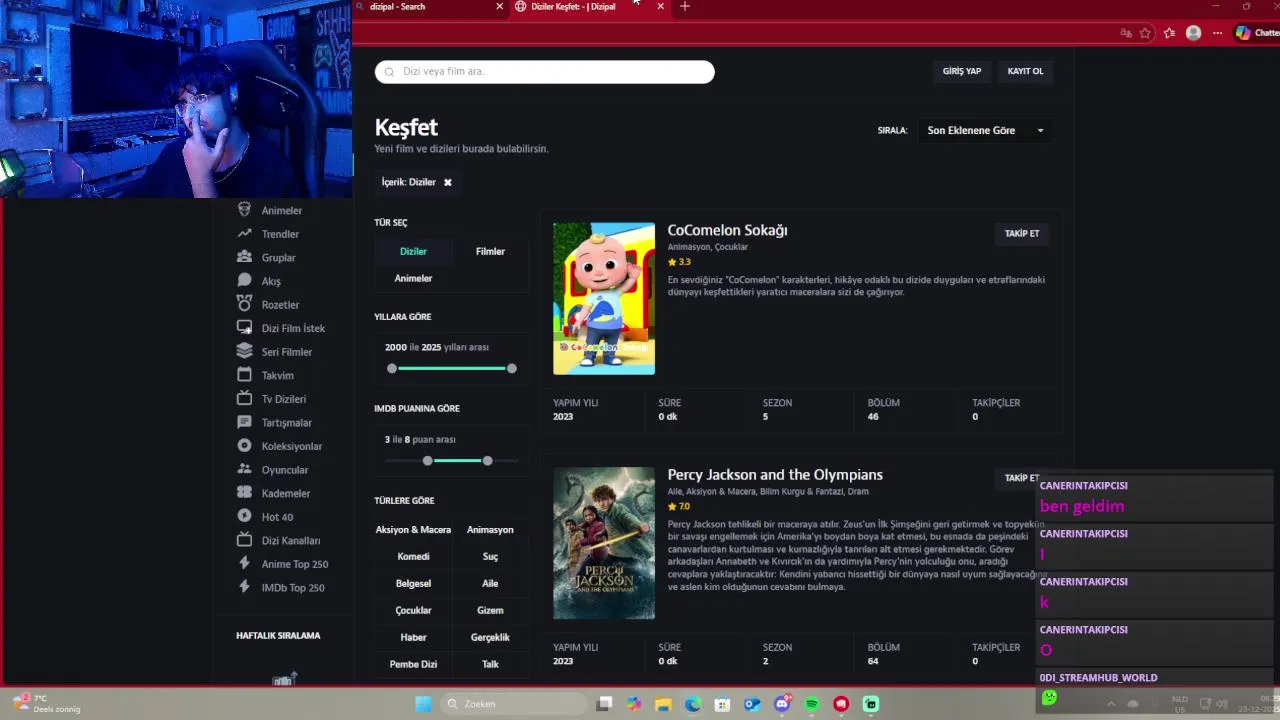
Task: Open Discord from the taskbar
Action: click(x=782, y=704)
